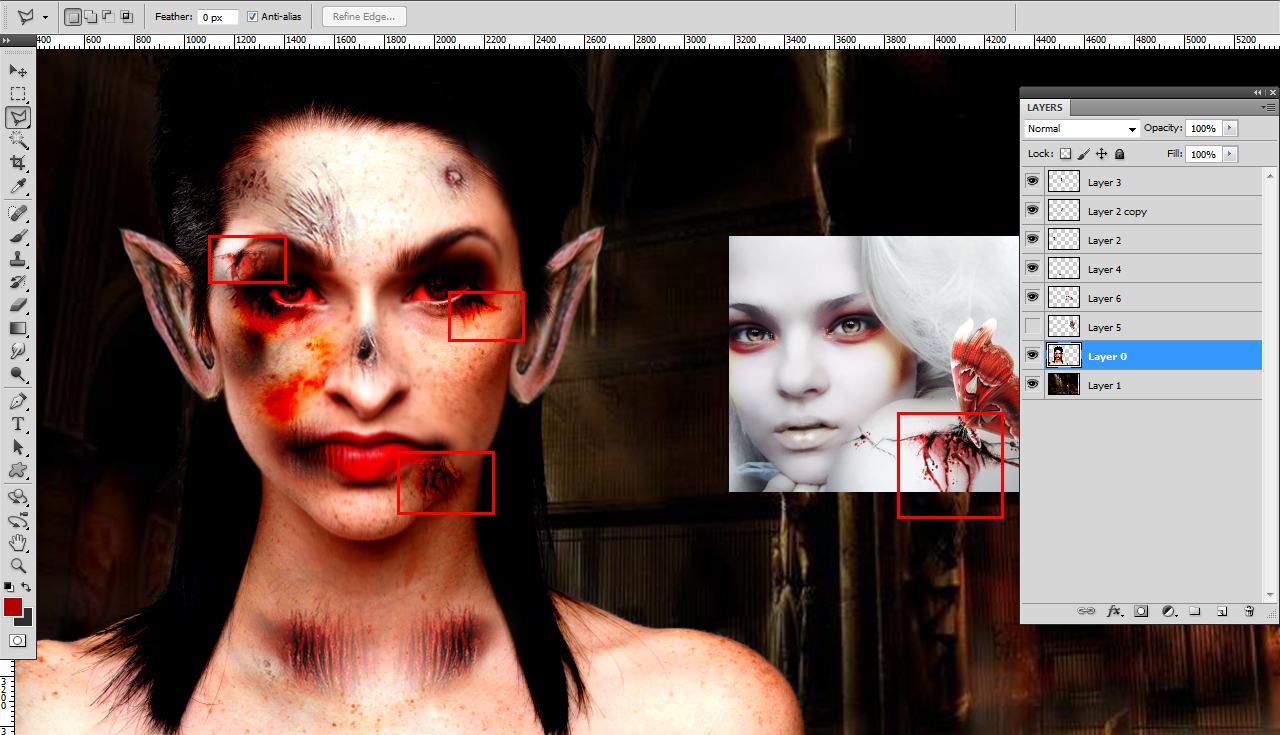
Task: Select the Healing Brush tool
Action: 18,213
